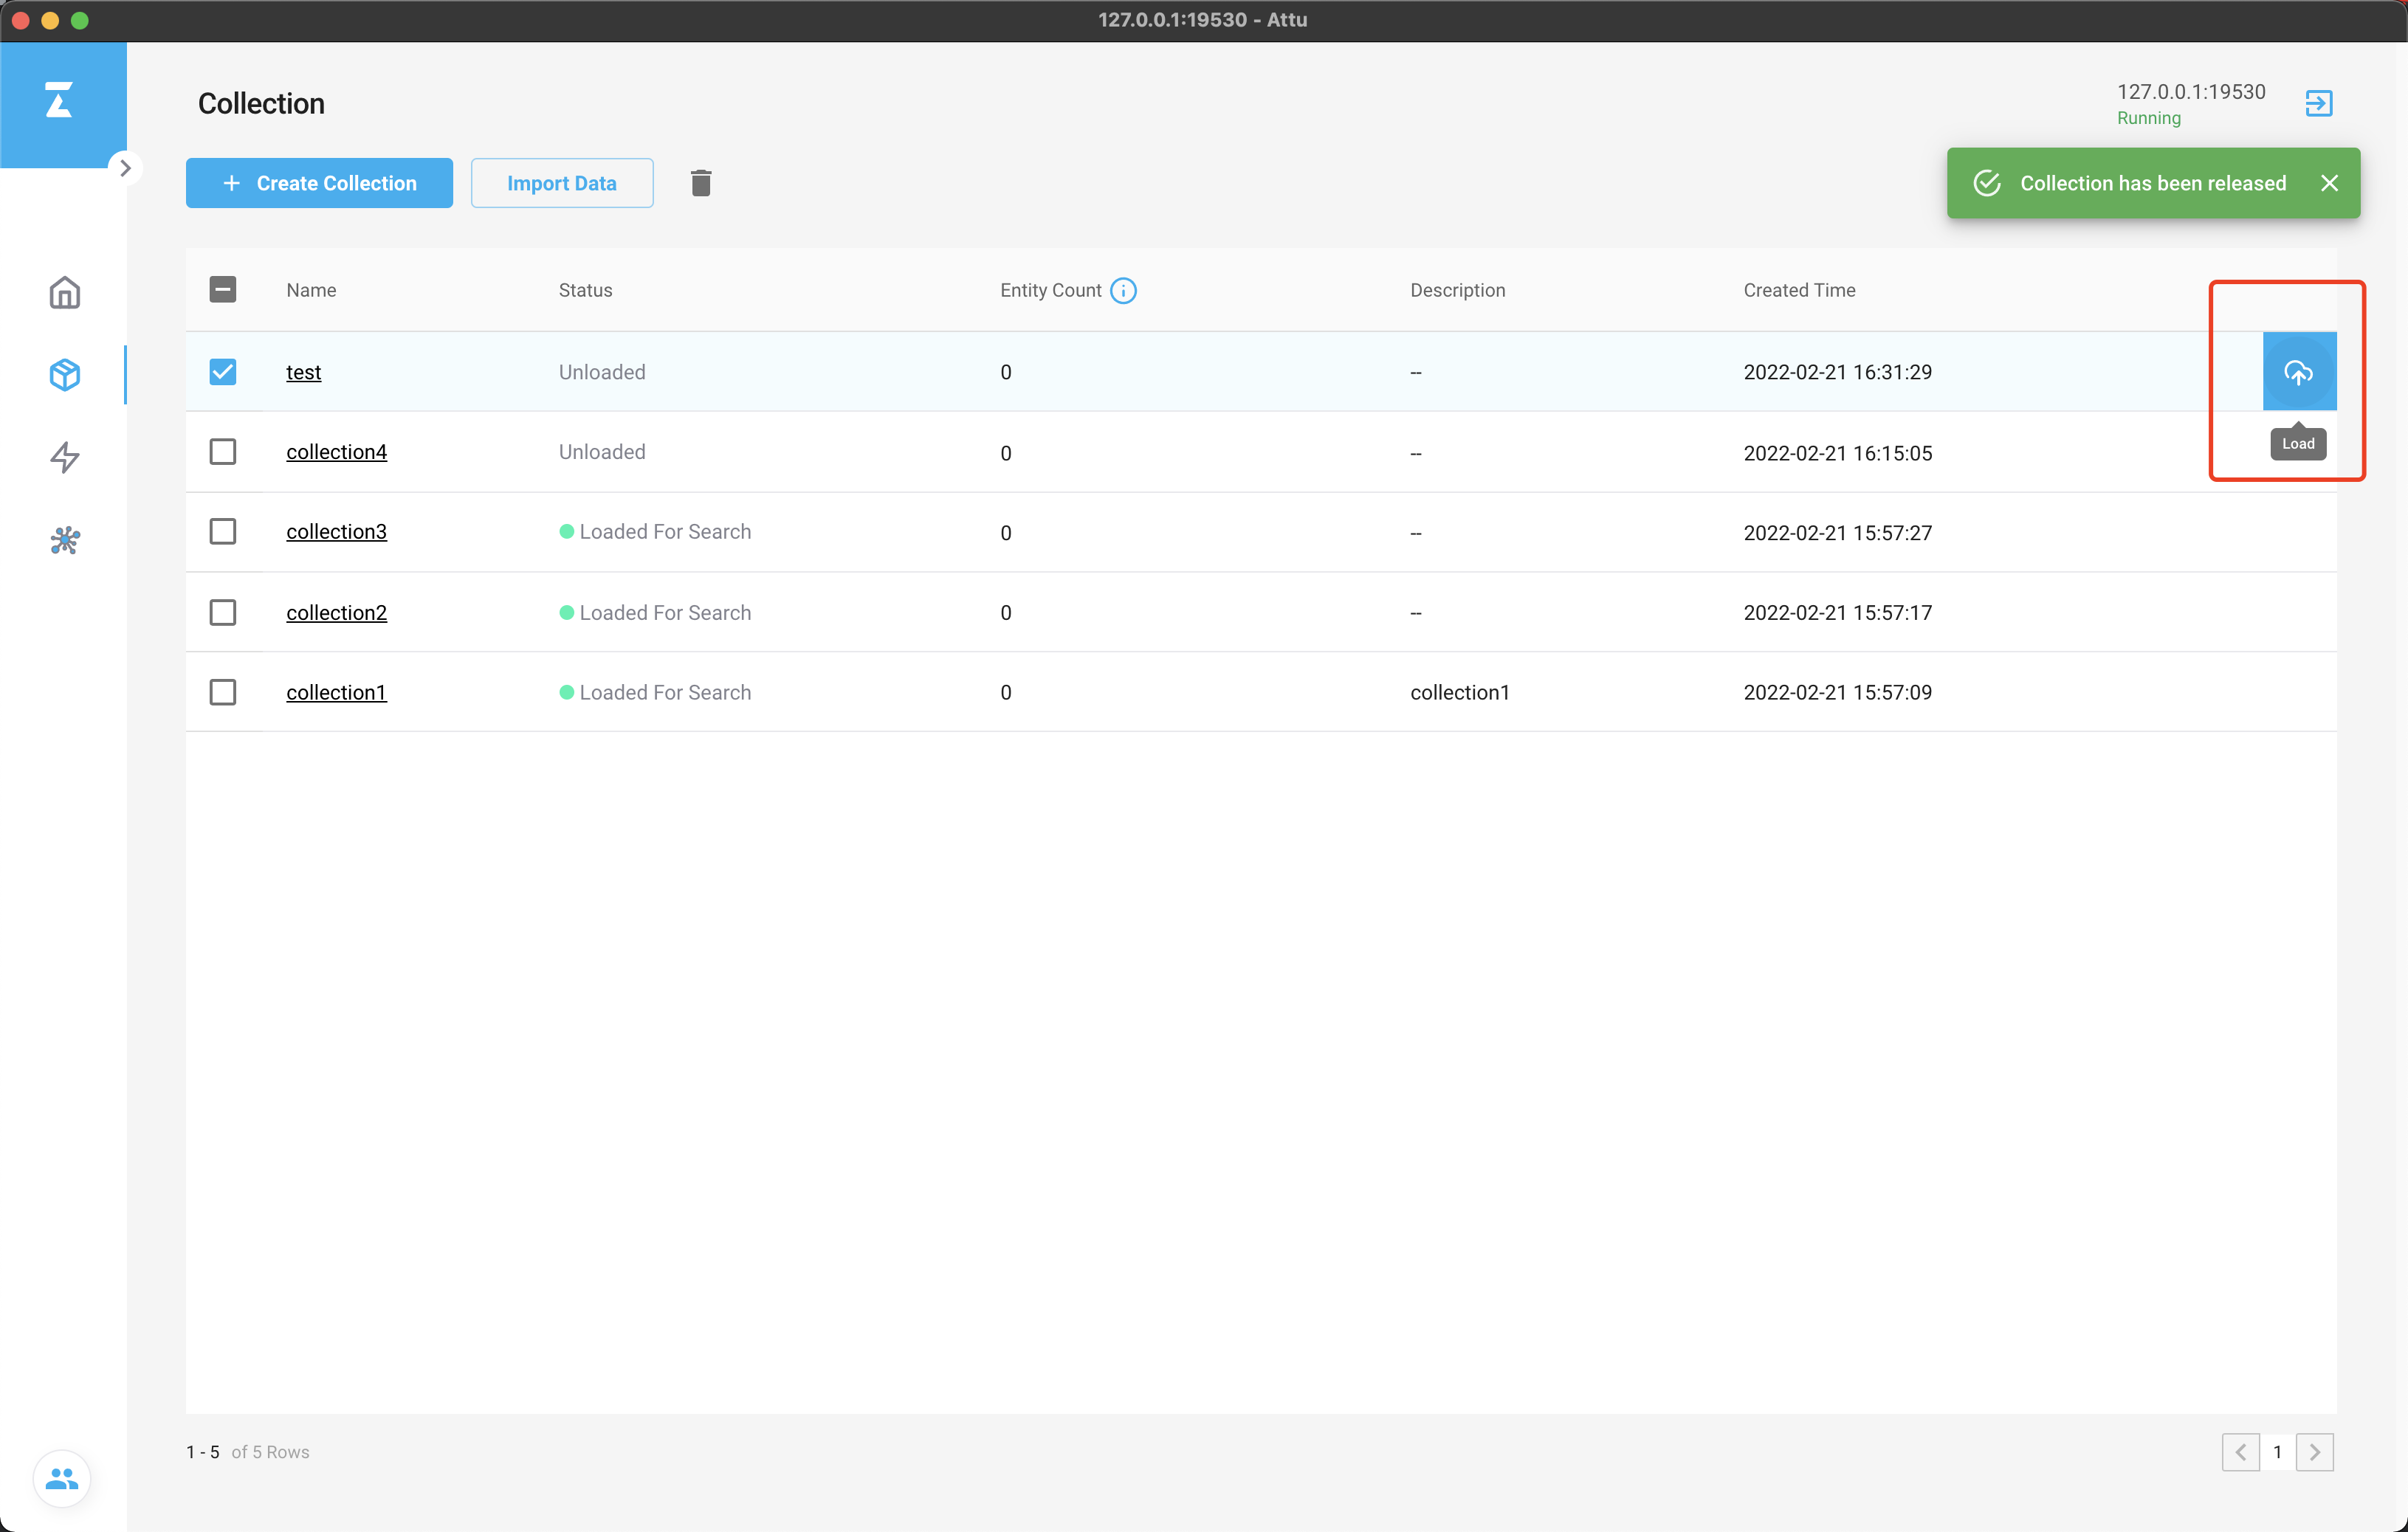Expand the Entity Count info tooltip
Viewport: 2408px width, 1532px height.
coord(1125,289)
